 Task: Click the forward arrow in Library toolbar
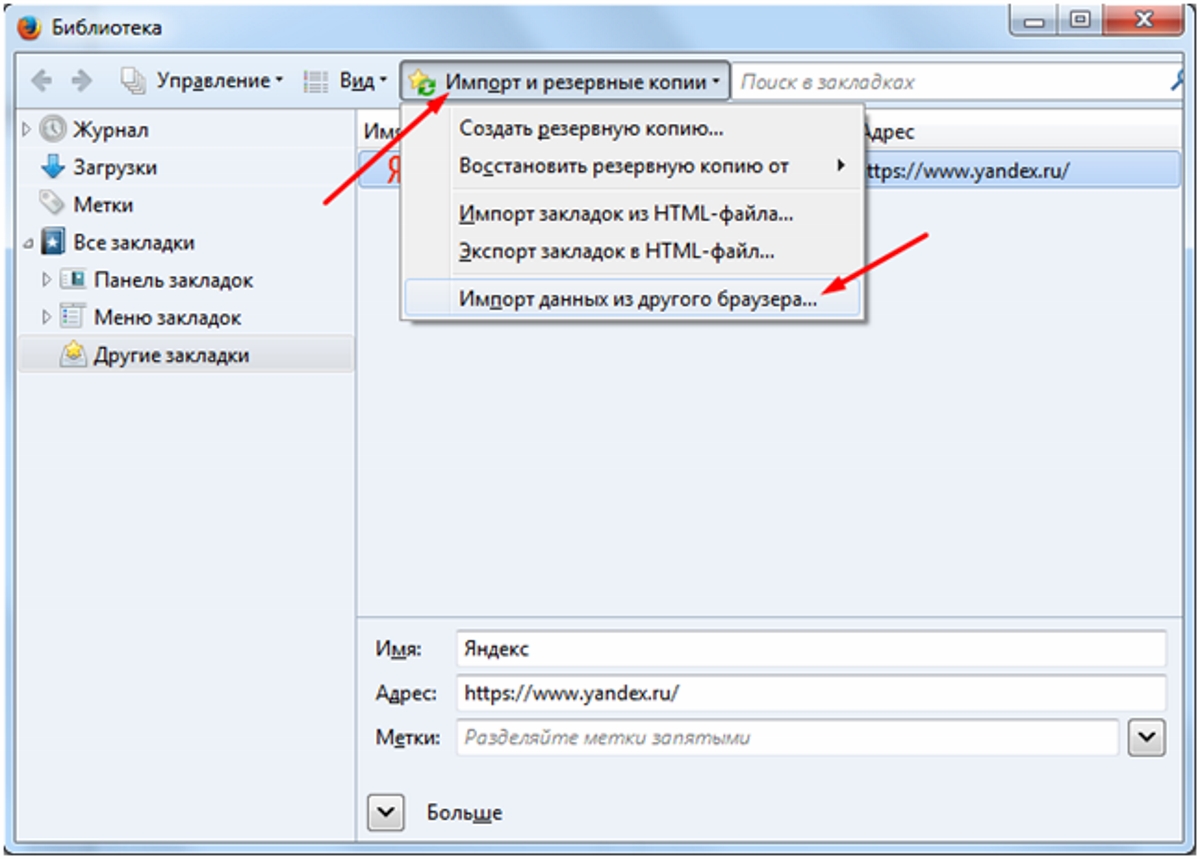pyautogui.click(x=82, y=81)
